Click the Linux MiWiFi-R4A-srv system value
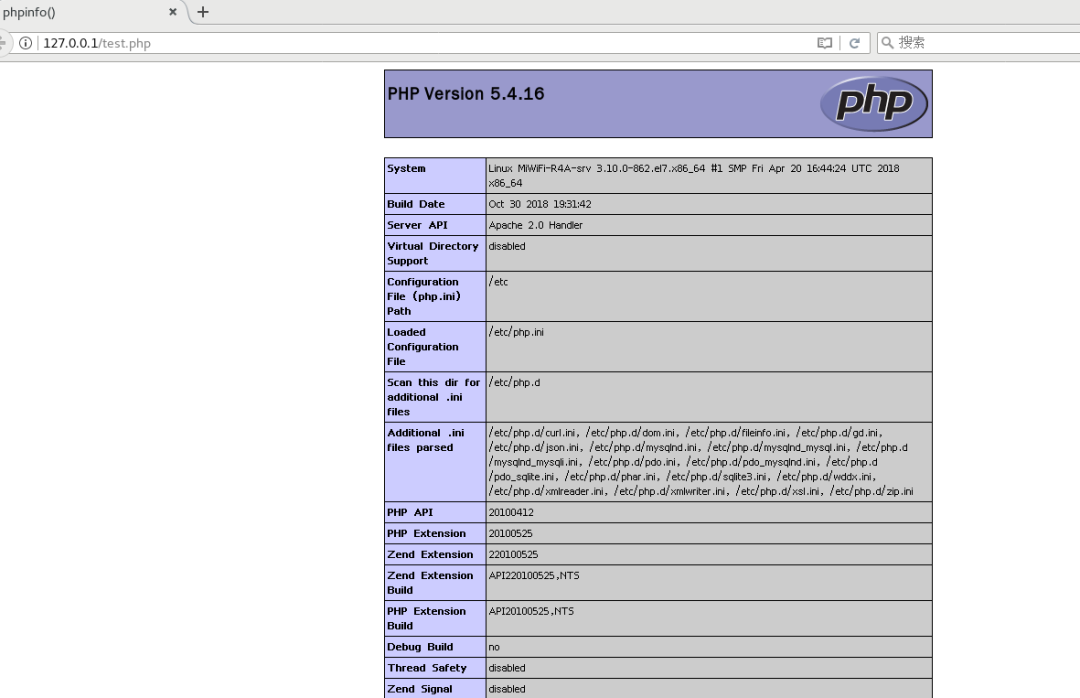This screenshot has height=698, width=1080. click(694, 176)
